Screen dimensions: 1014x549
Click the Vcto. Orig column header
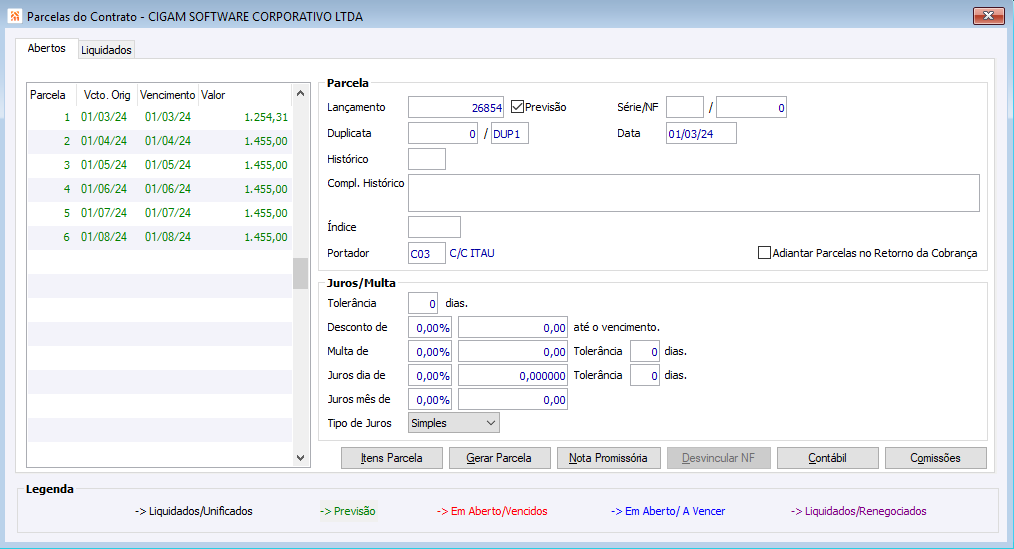(107, 95)
